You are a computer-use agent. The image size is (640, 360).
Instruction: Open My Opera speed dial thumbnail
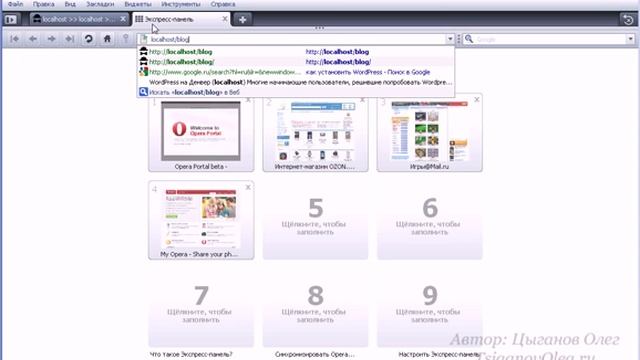201,220
